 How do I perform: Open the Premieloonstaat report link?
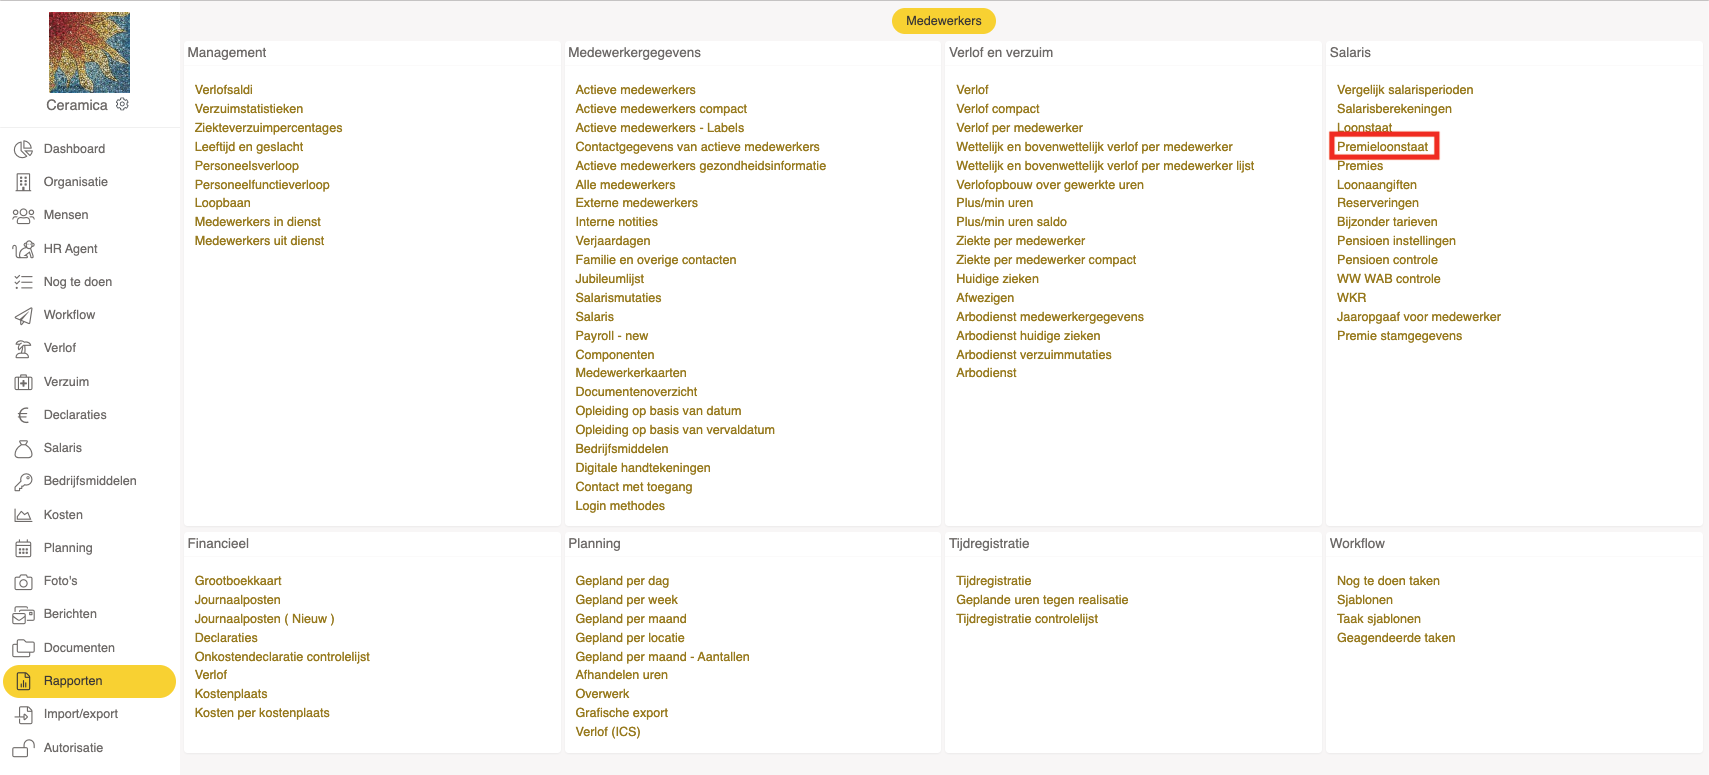[1382, 147]
